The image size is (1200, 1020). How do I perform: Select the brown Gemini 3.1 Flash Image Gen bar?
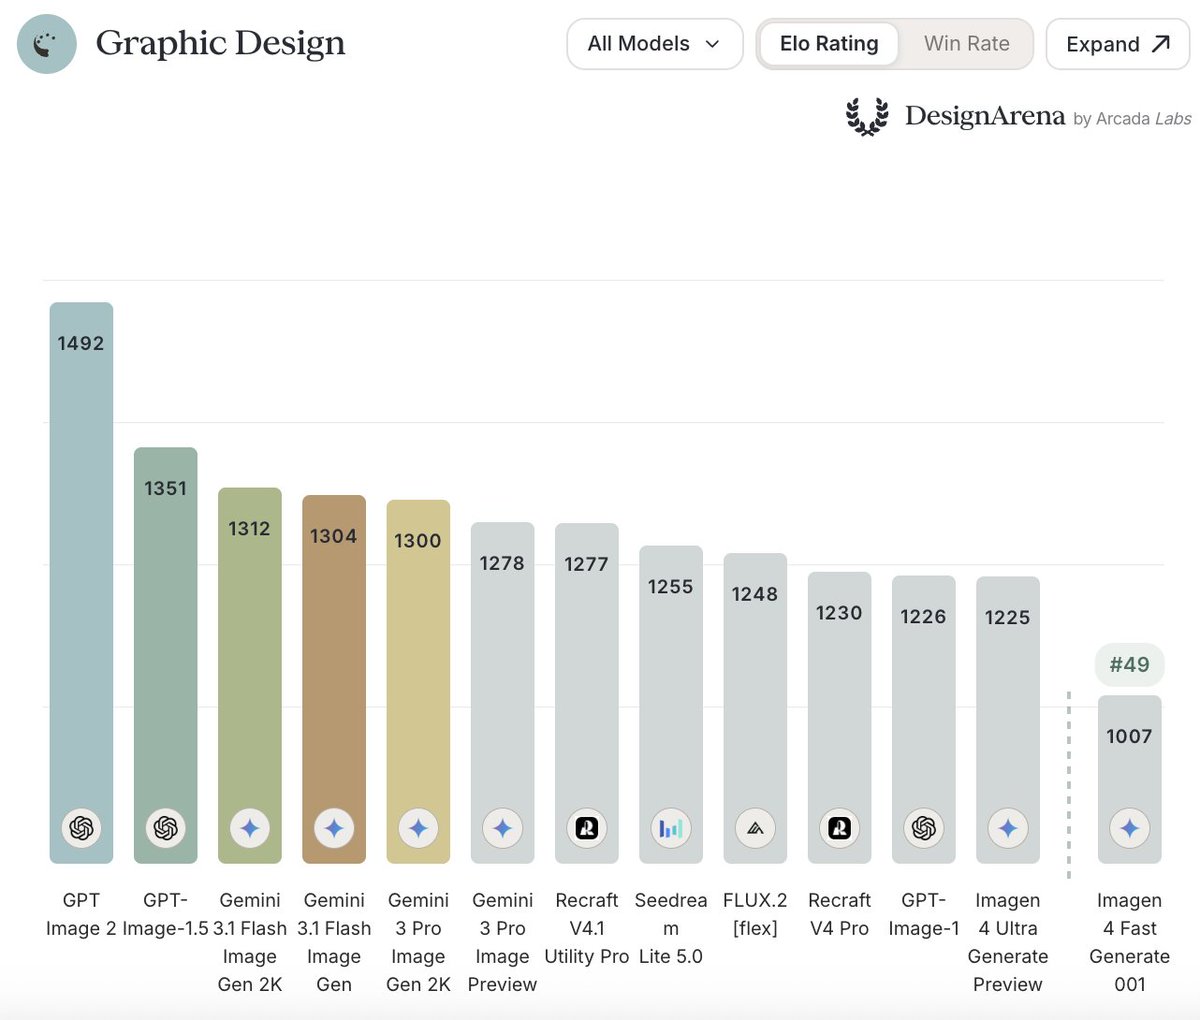[x=334, y=679]
